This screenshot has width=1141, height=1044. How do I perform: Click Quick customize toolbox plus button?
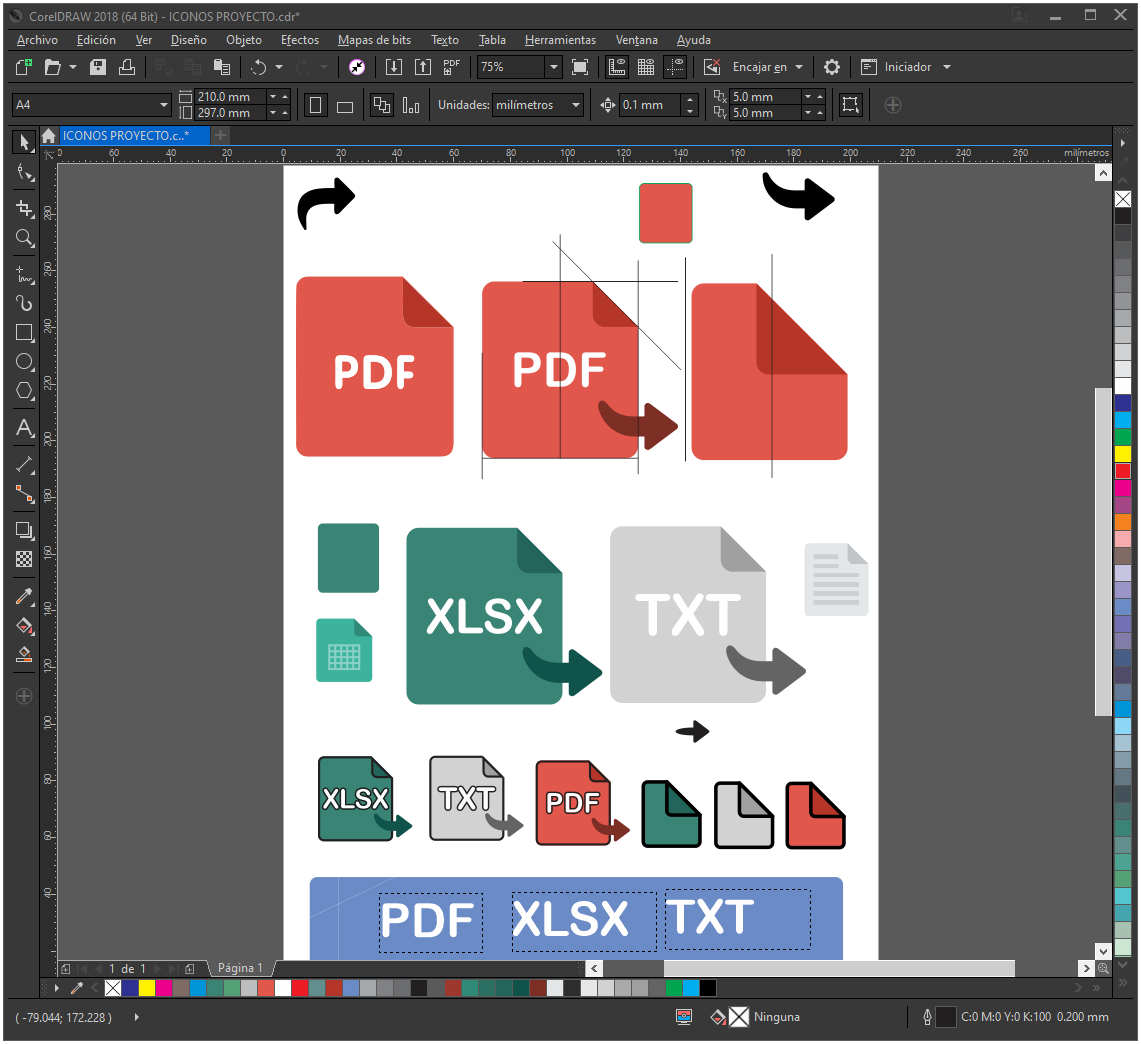tap(24, 696)
